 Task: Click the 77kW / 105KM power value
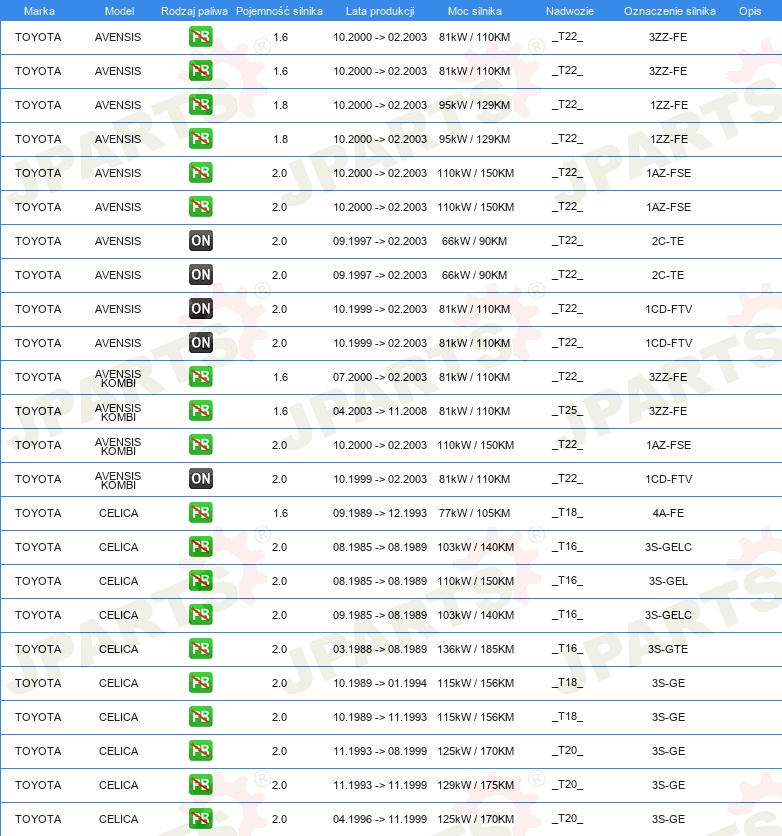(x=474, y=513)
